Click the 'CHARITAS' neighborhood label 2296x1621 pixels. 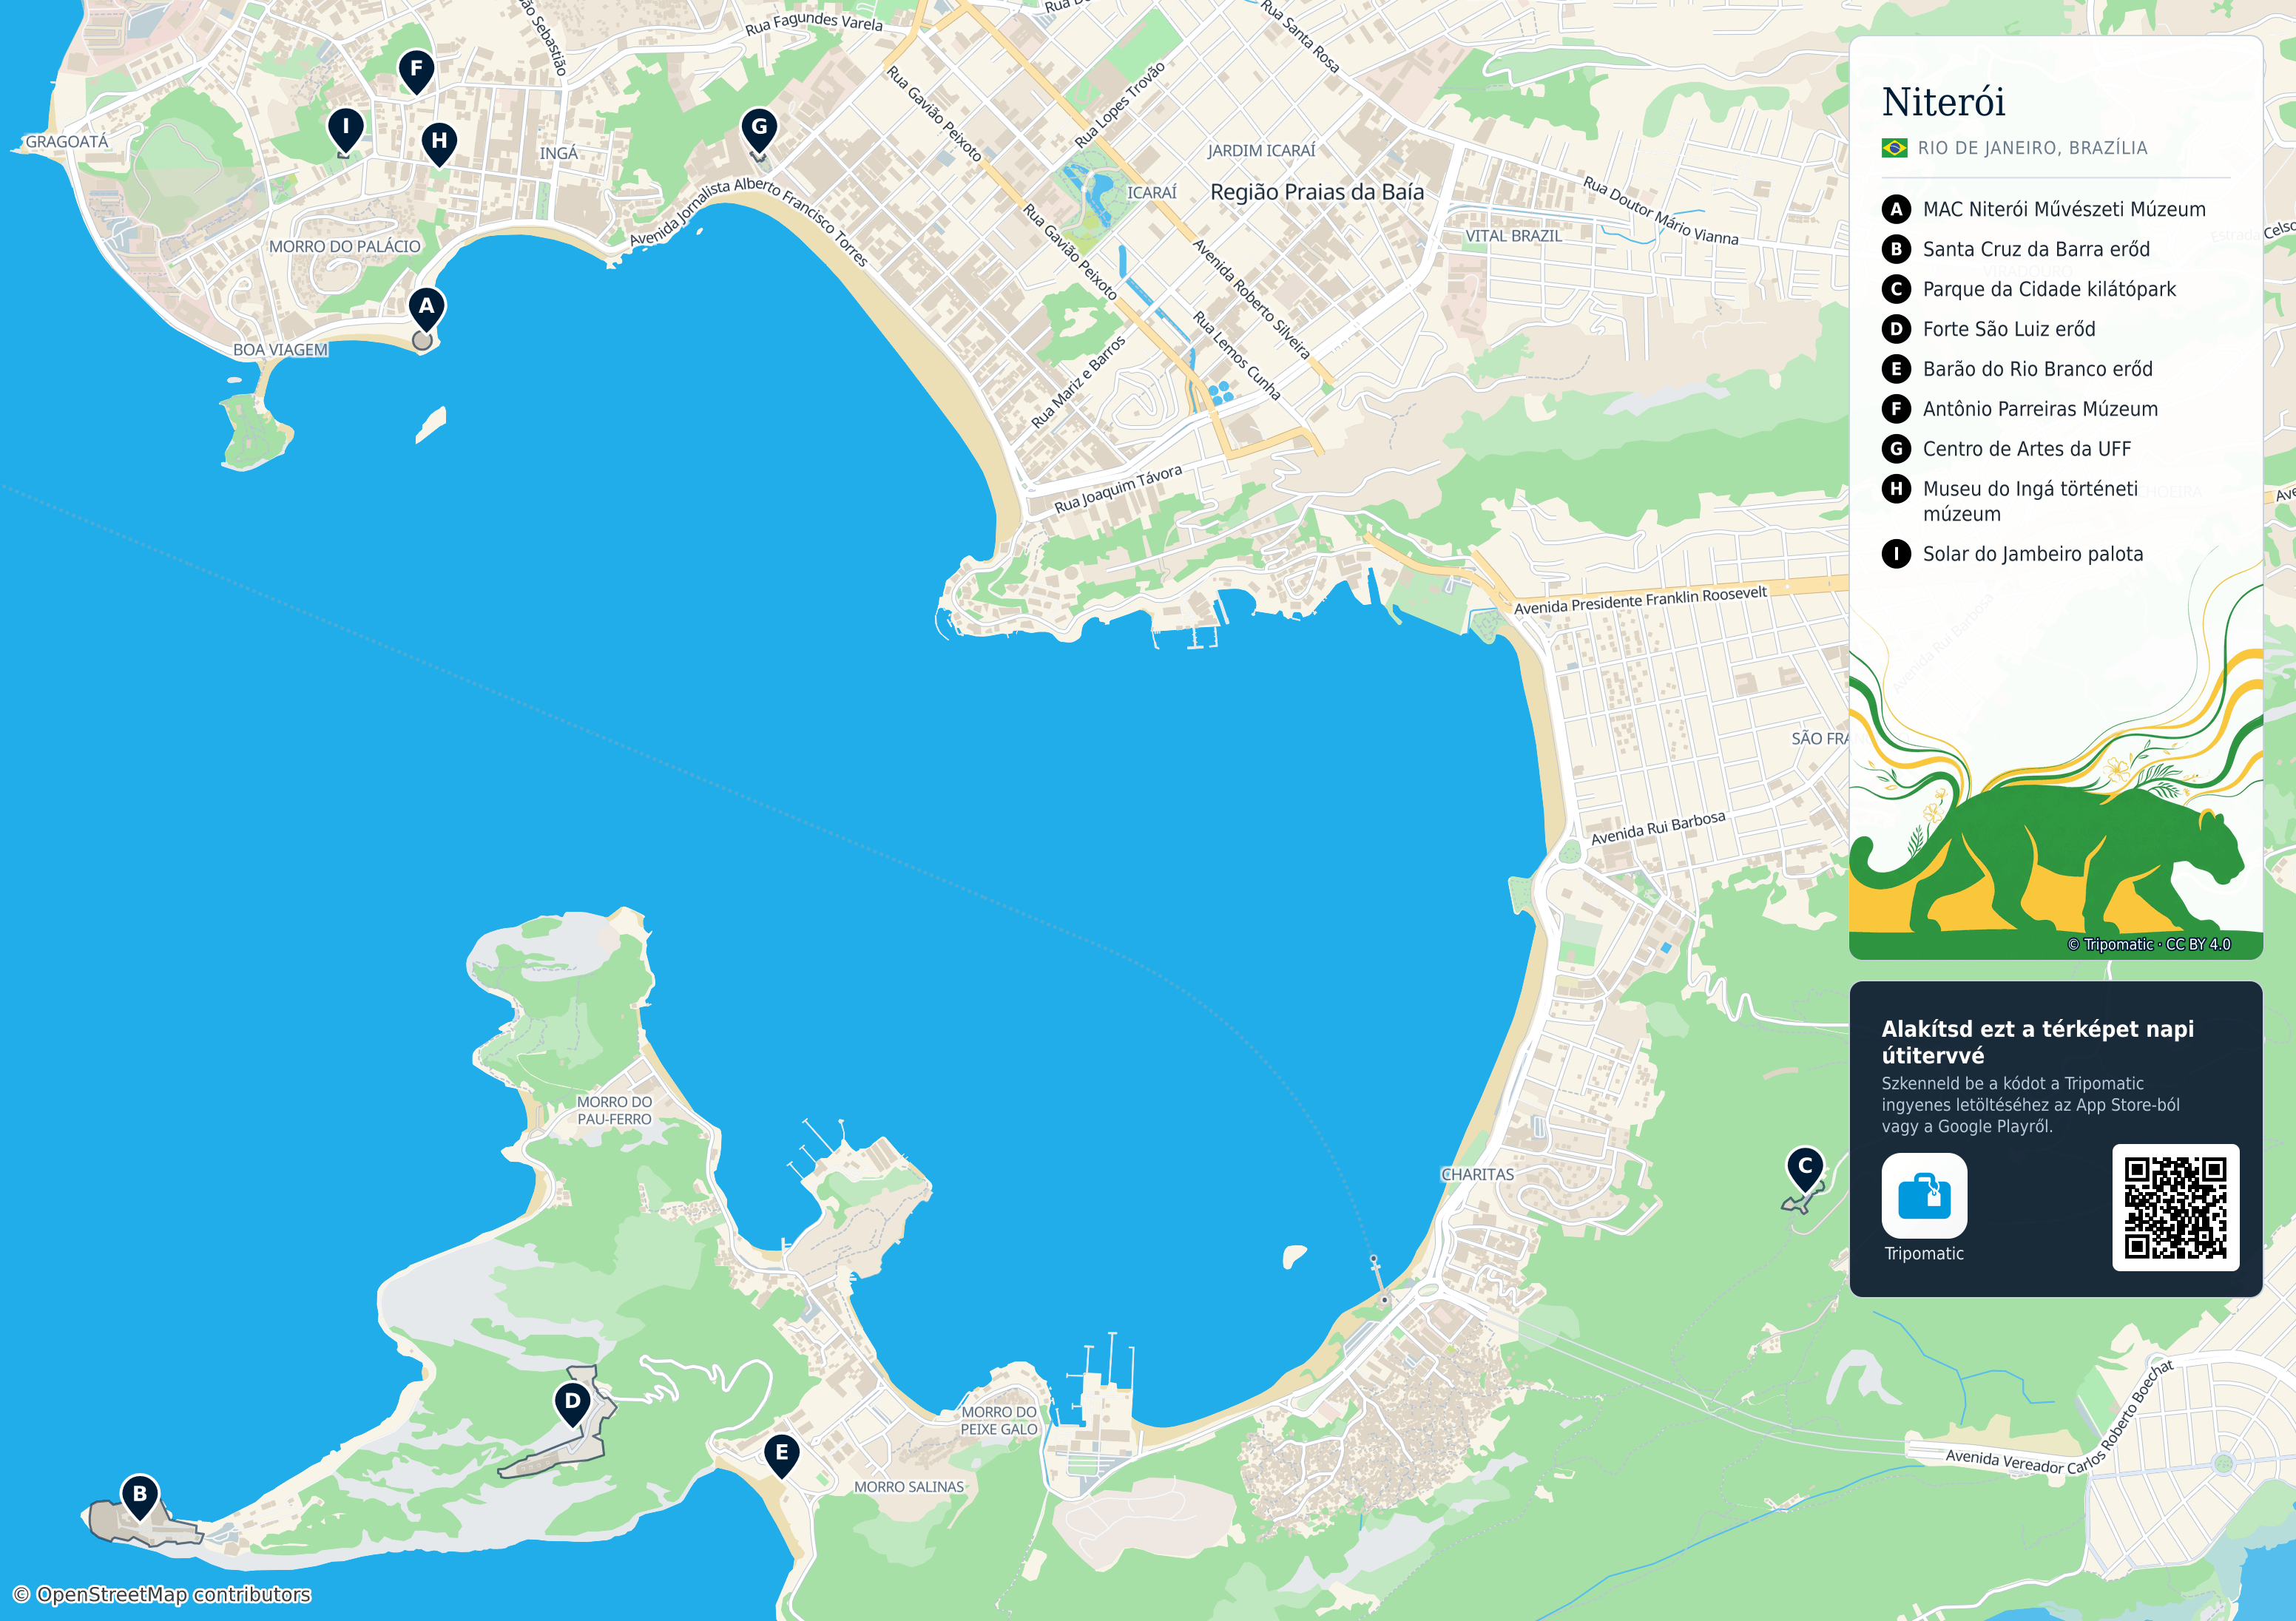[1477, 1175]
